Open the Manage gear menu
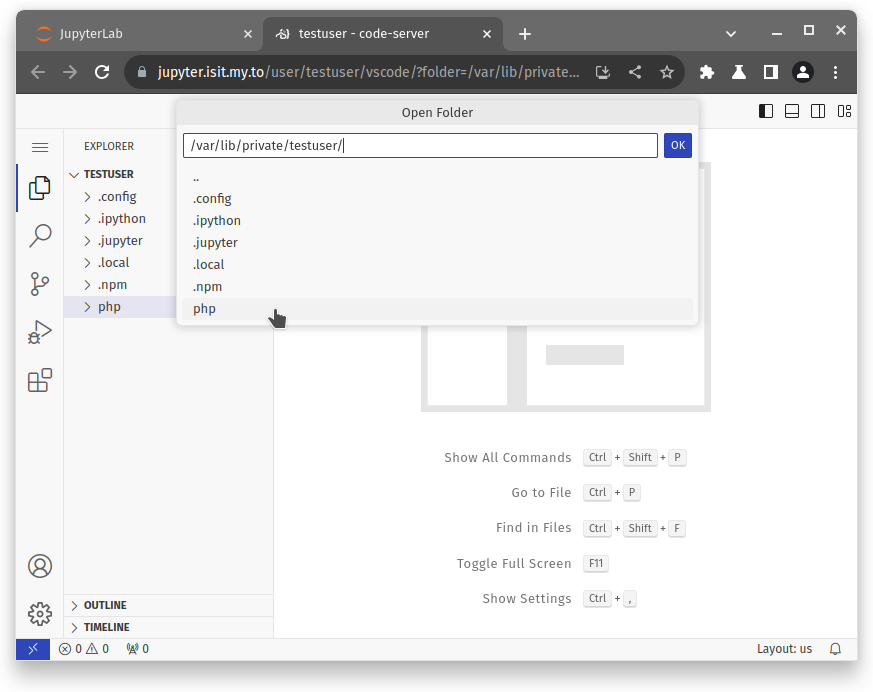 pyautogui.click(x=40, y=613)
